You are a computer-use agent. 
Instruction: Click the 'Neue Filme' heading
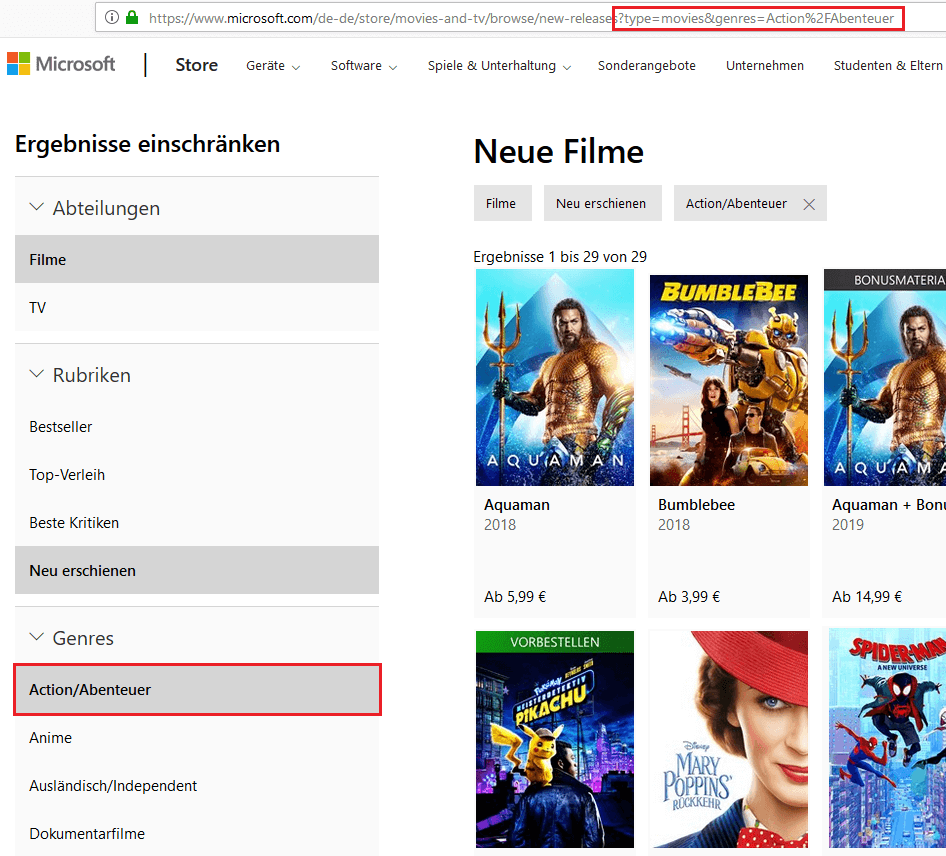559,151
